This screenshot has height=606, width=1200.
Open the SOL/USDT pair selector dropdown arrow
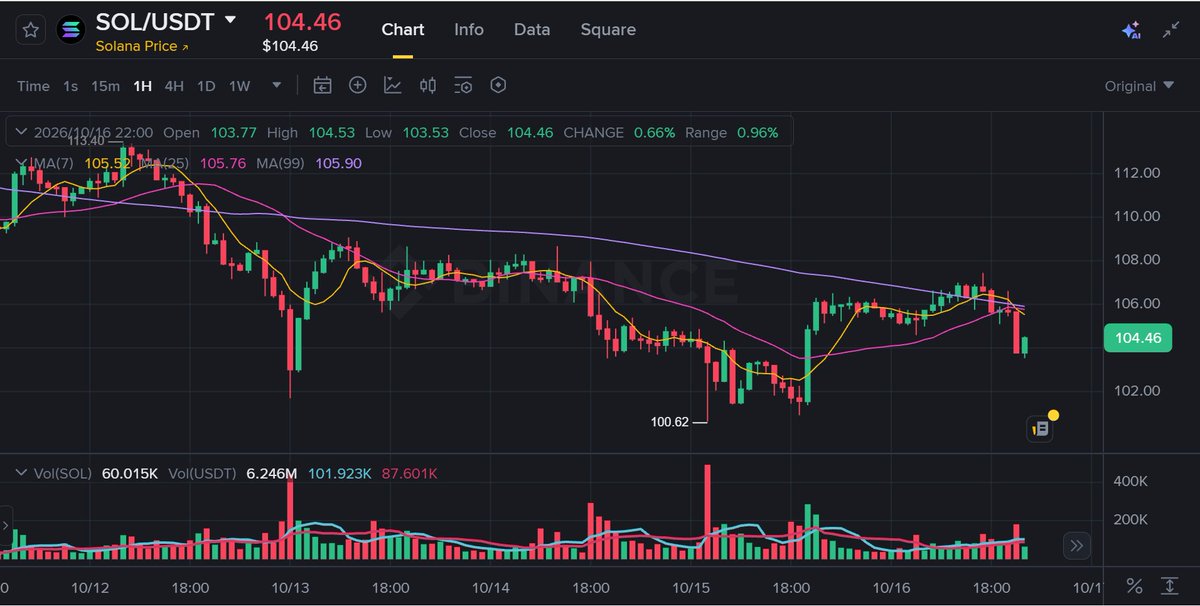point(231,19)
